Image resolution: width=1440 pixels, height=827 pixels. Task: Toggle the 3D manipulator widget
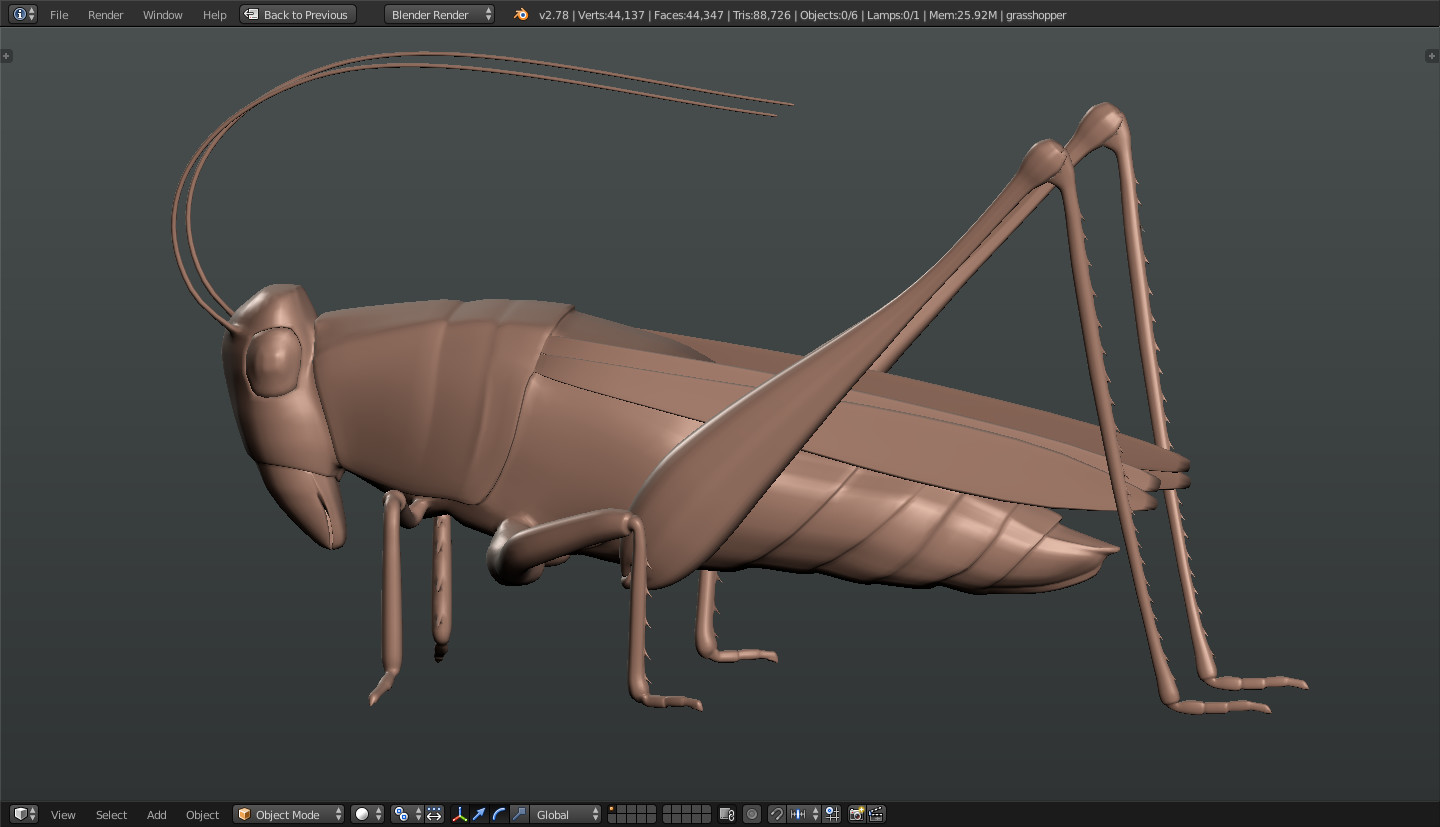460,814
